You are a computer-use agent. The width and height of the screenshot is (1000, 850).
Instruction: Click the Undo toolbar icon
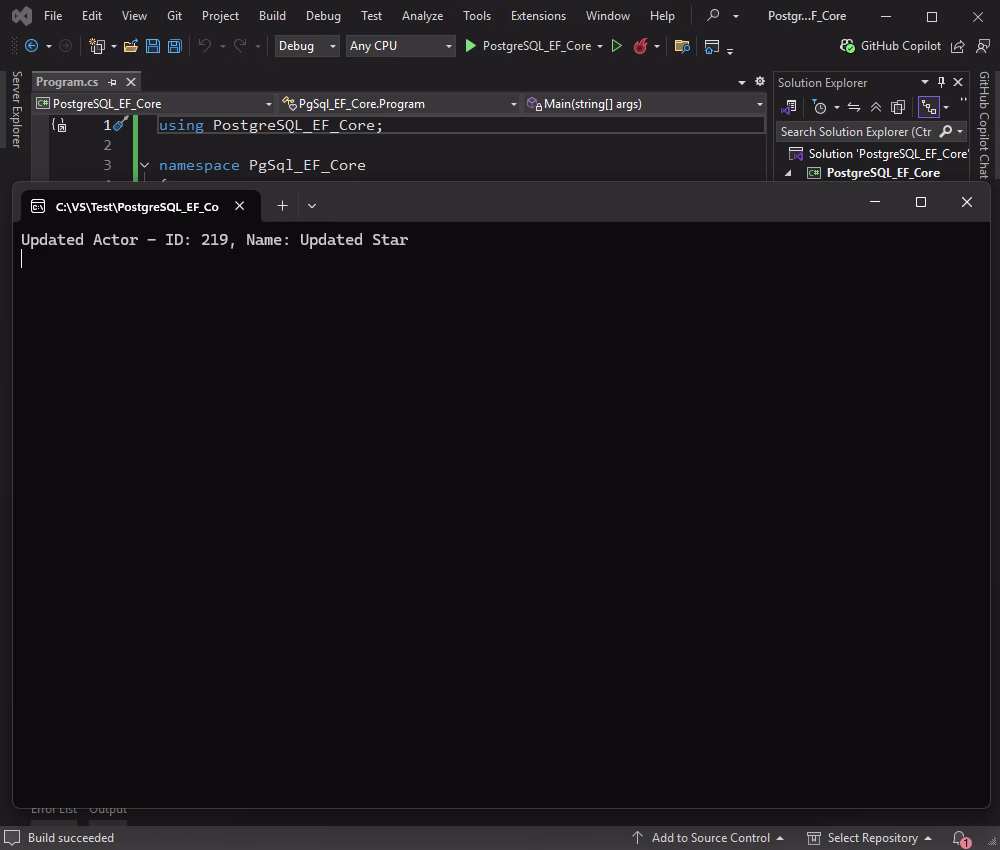tap(204, 46)
